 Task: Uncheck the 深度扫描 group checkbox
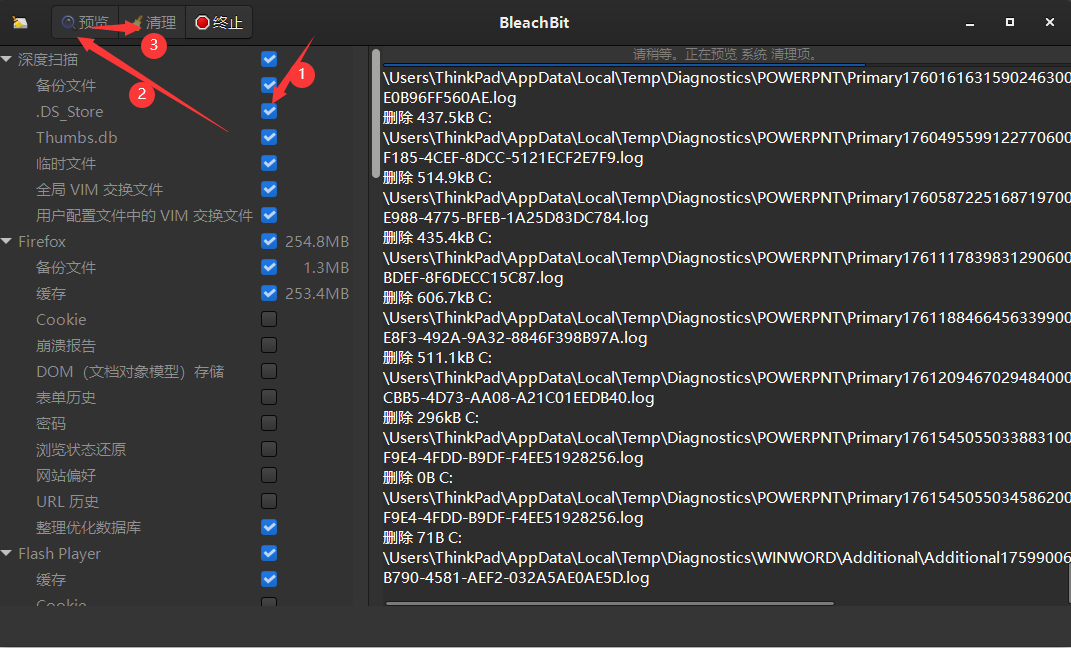coord(269,59)
